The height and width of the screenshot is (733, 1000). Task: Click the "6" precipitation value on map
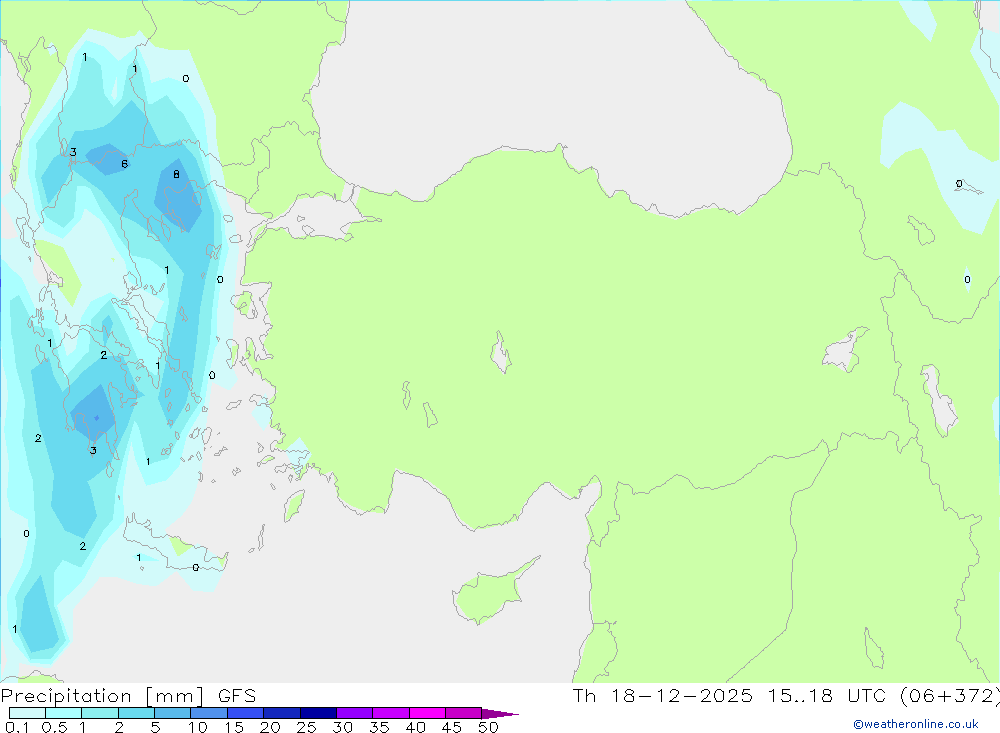pos(124,164)
